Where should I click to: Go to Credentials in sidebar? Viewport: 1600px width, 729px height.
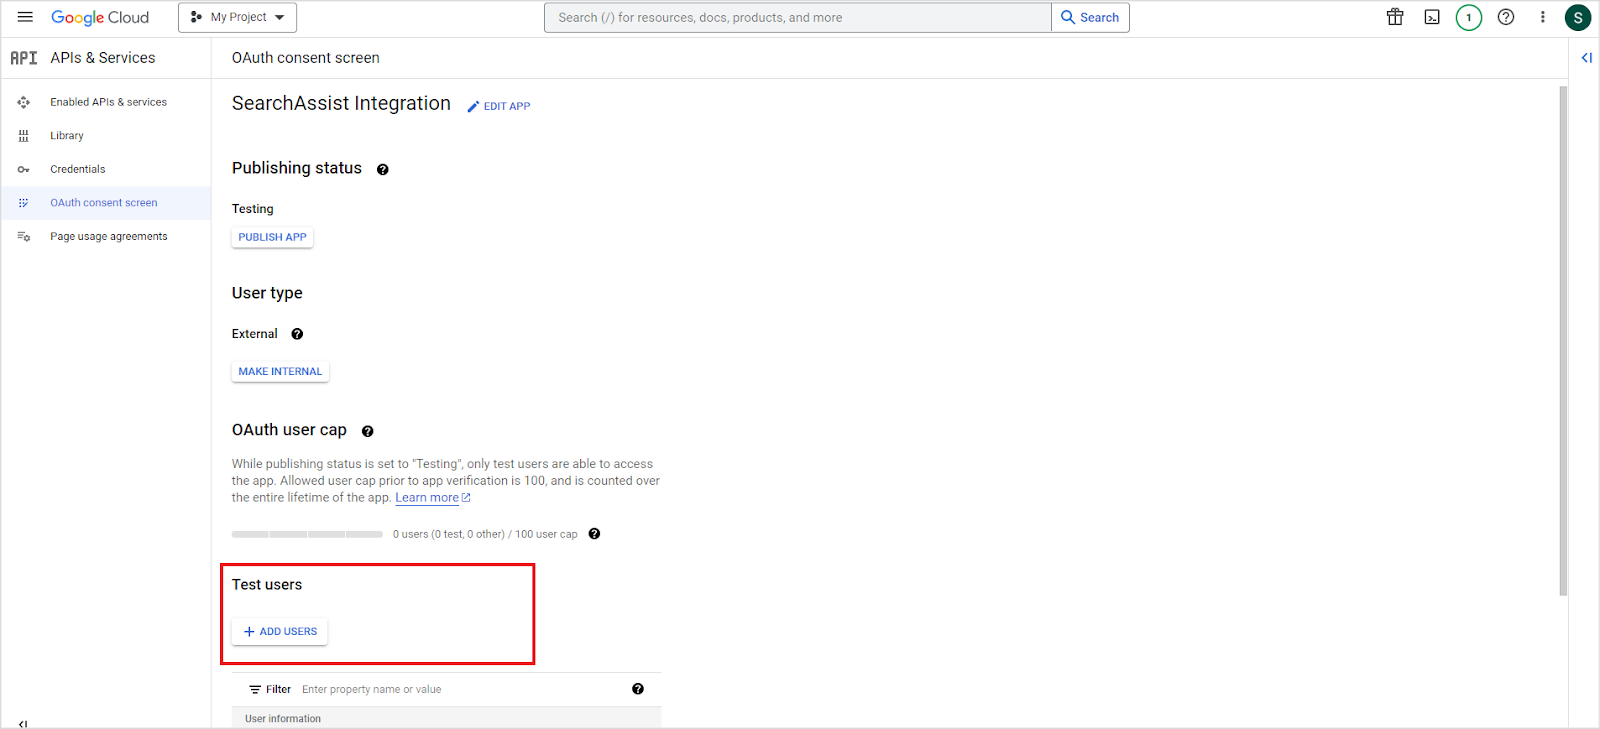tap(78, 169)
